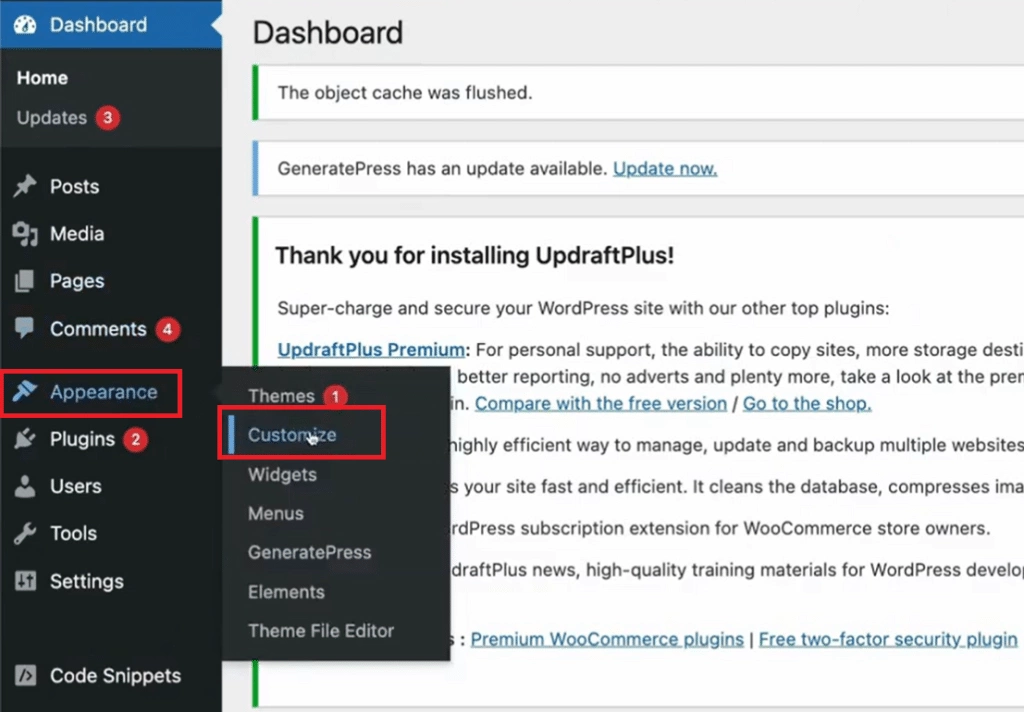Click the Comments speech bubble icon

(x=25, y=328)
